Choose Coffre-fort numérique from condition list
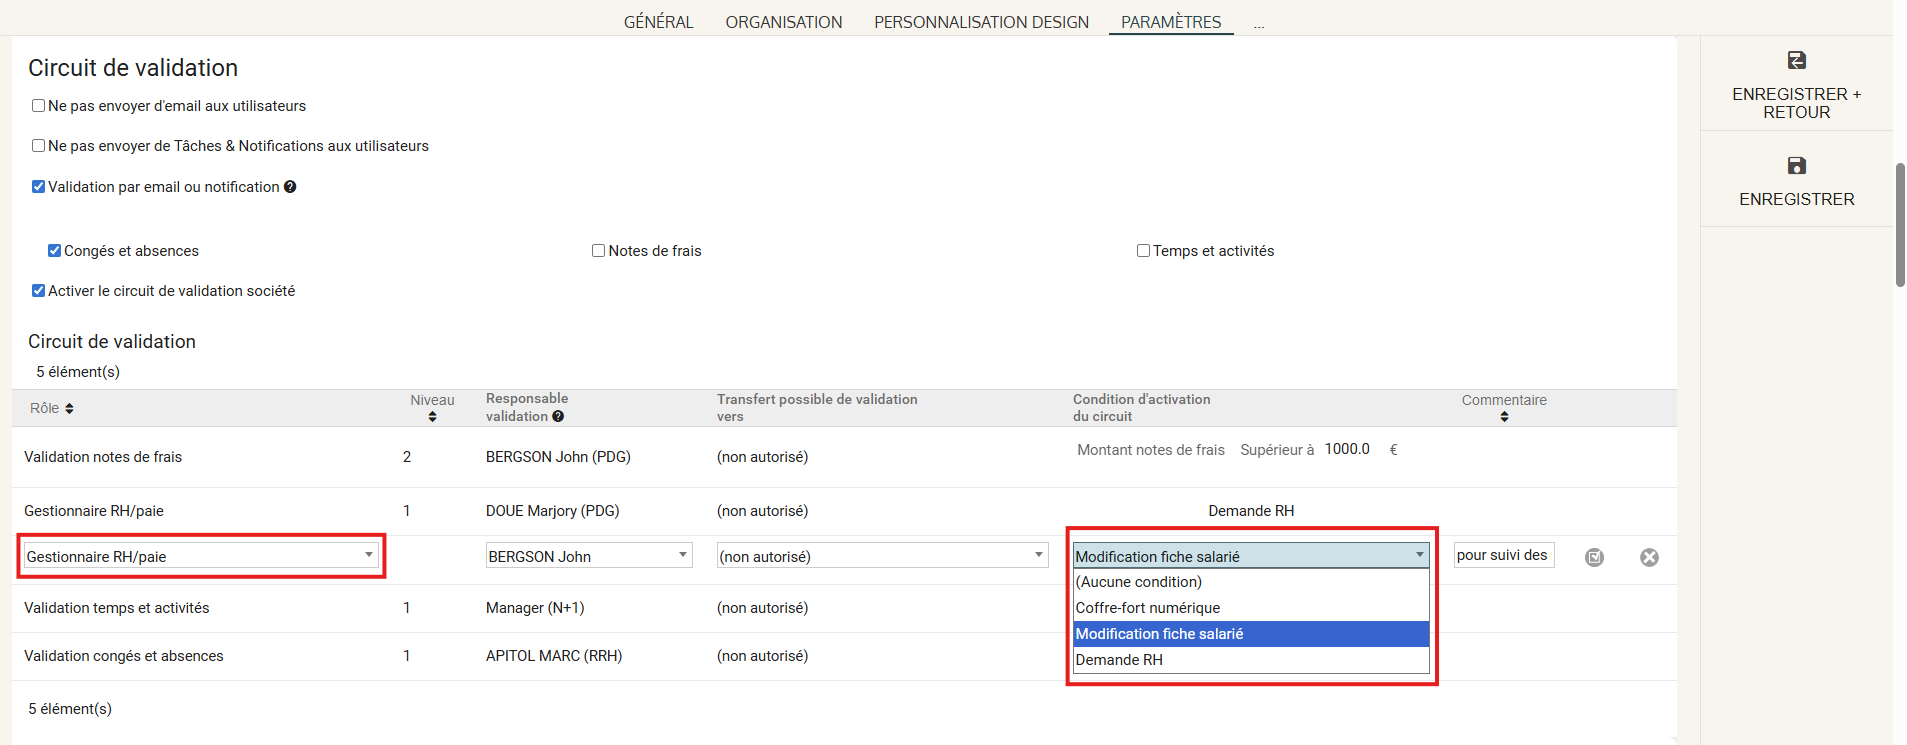 pos(1148,608)
